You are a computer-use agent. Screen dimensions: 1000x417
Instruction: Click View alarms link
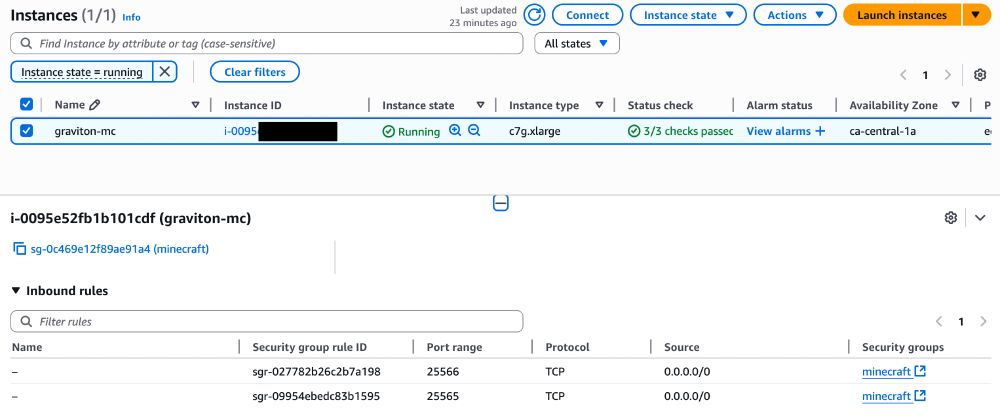(779, 131)
